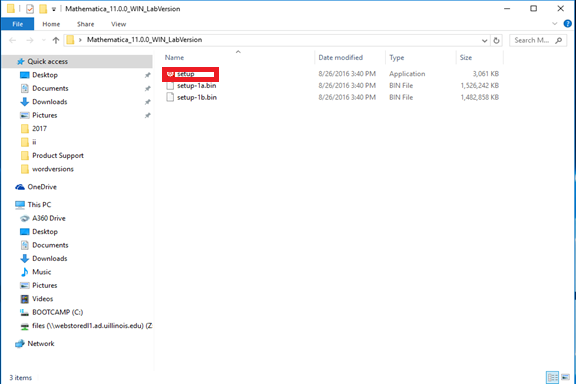The width and height of the screenshot is (576, 384).
Task: Open Explorer help with question mark icon
Action: pyautogui.click(x=567, y=24)
